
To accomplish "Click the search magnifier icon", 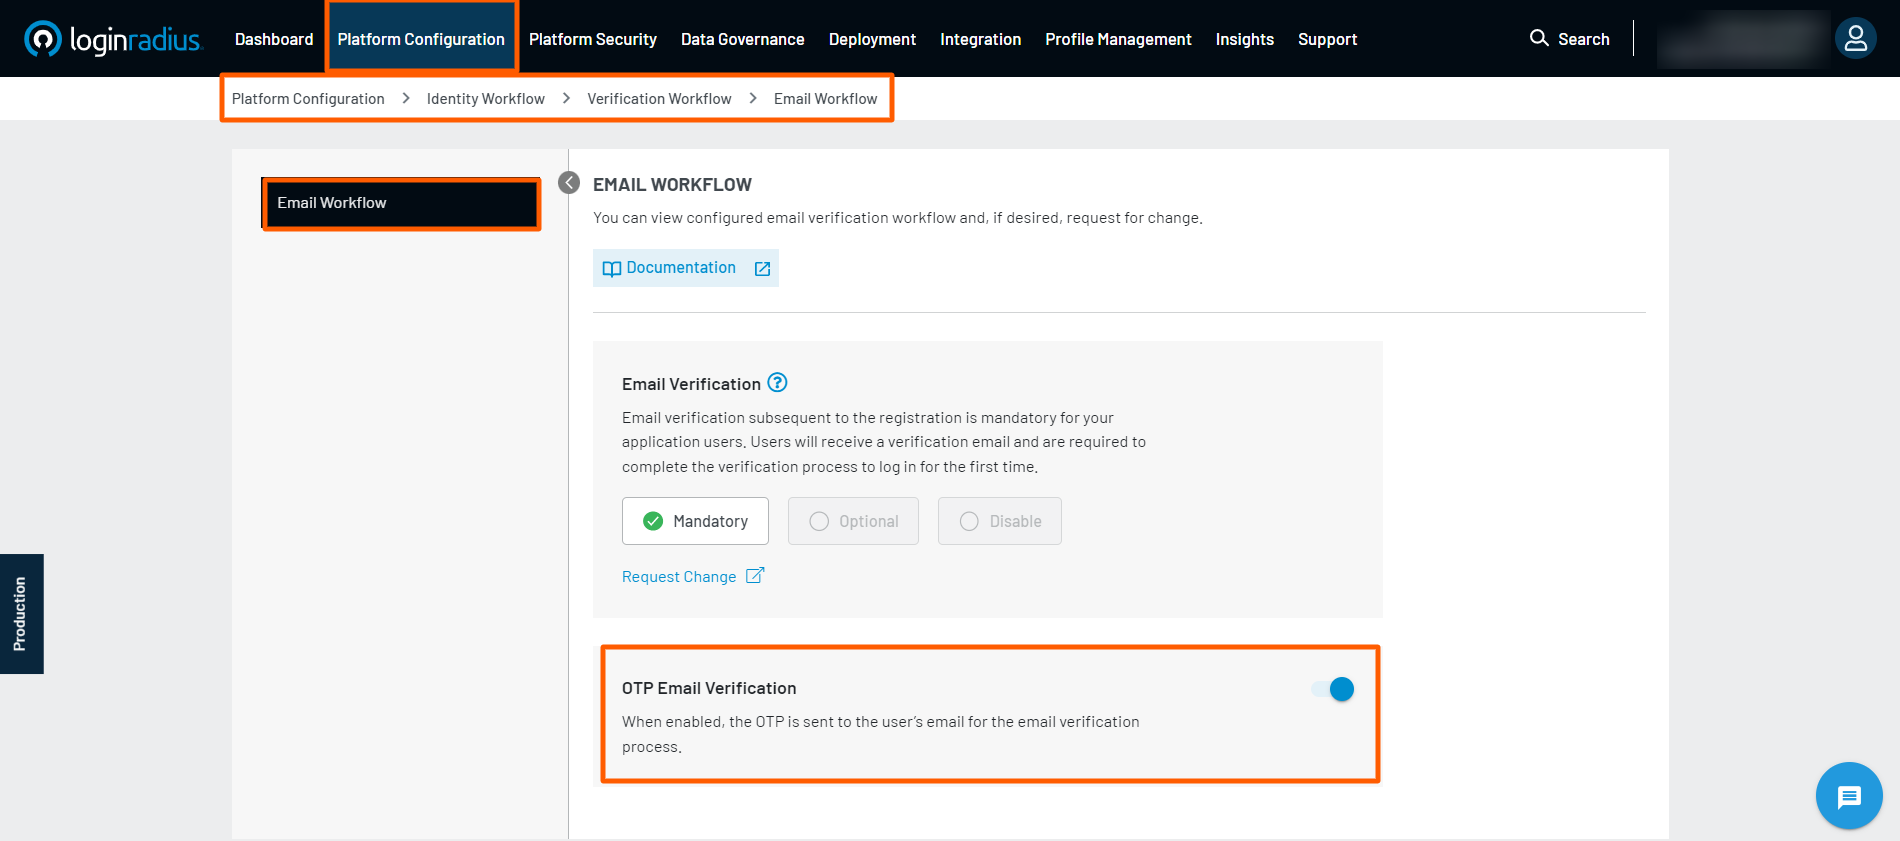I will (1539, 38).
